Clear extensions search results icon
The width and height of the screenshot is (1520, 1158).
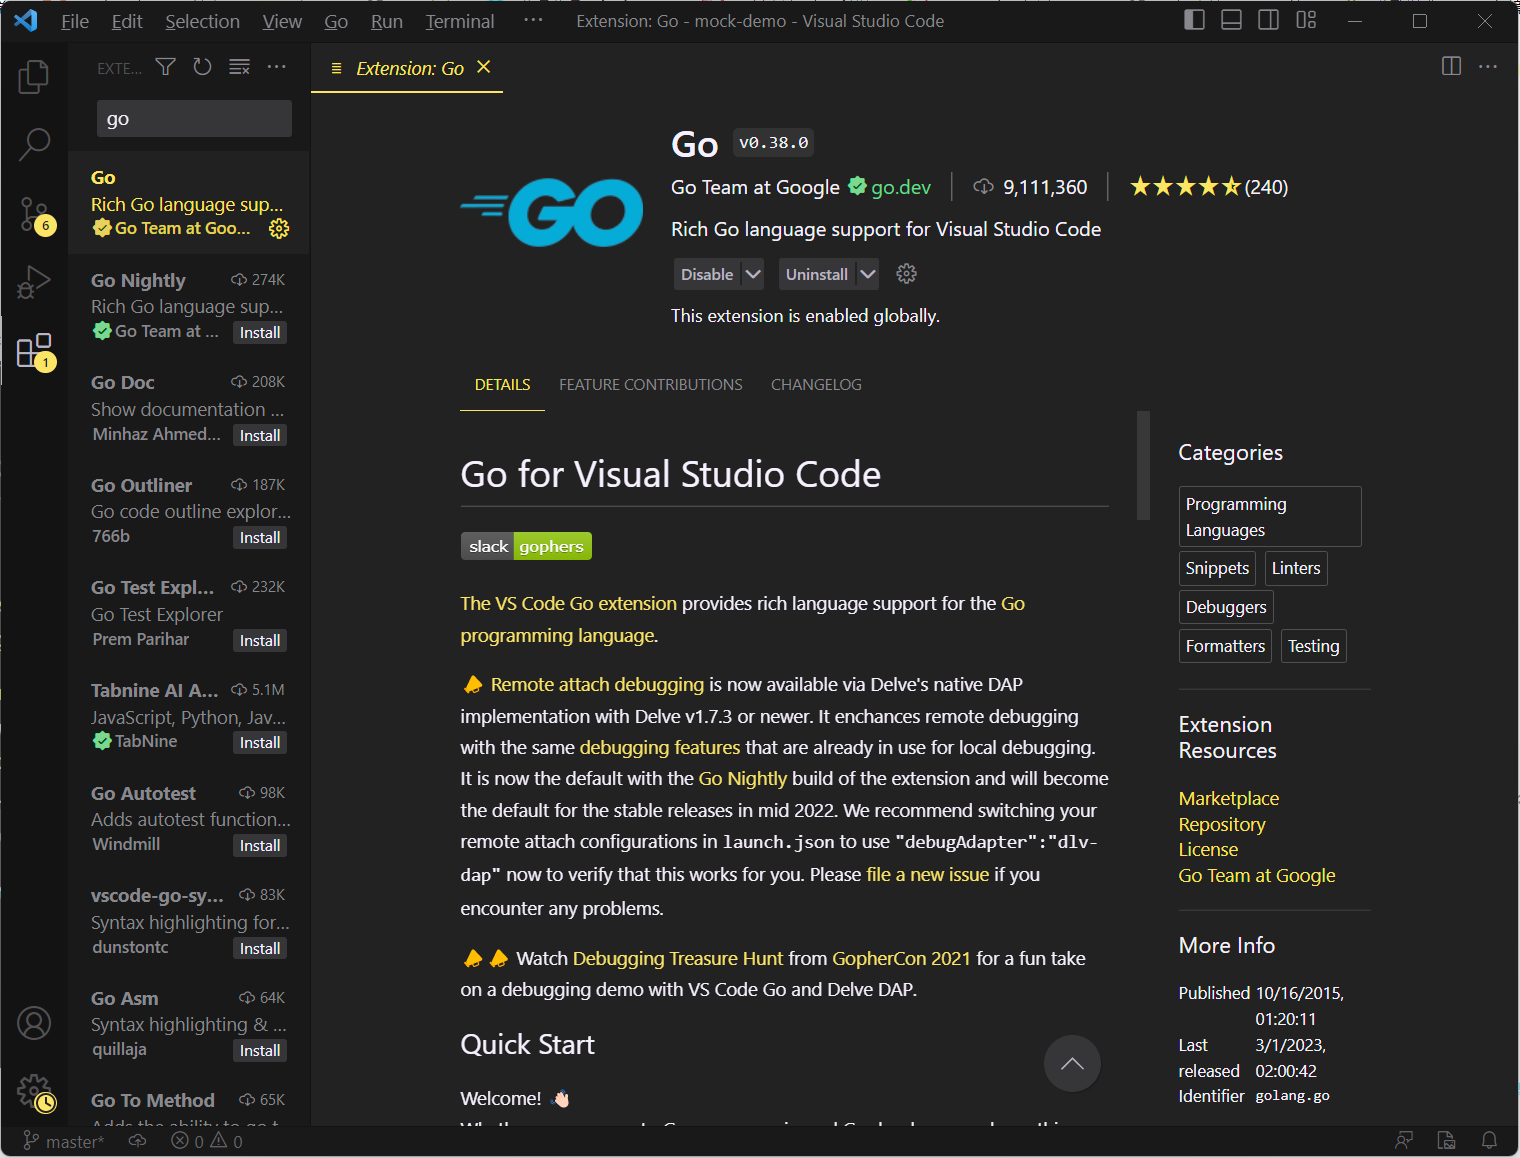(239, 67)
